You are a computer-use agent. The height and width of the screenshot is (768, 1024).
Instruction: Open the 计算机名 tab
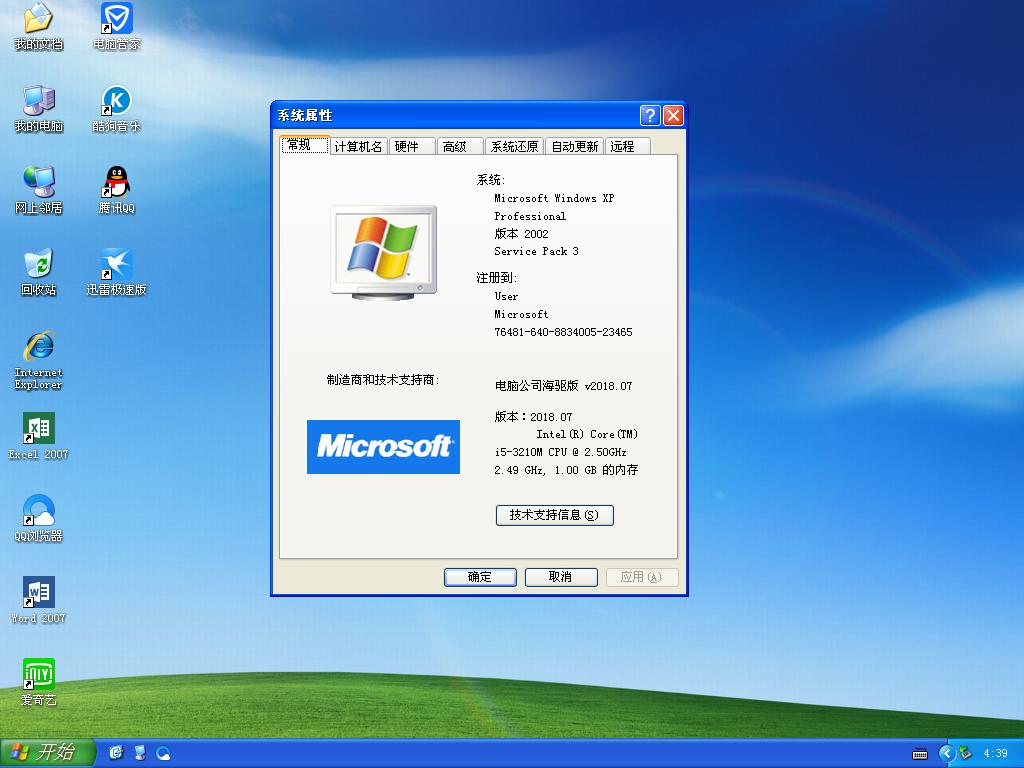[x=358, y=145]
